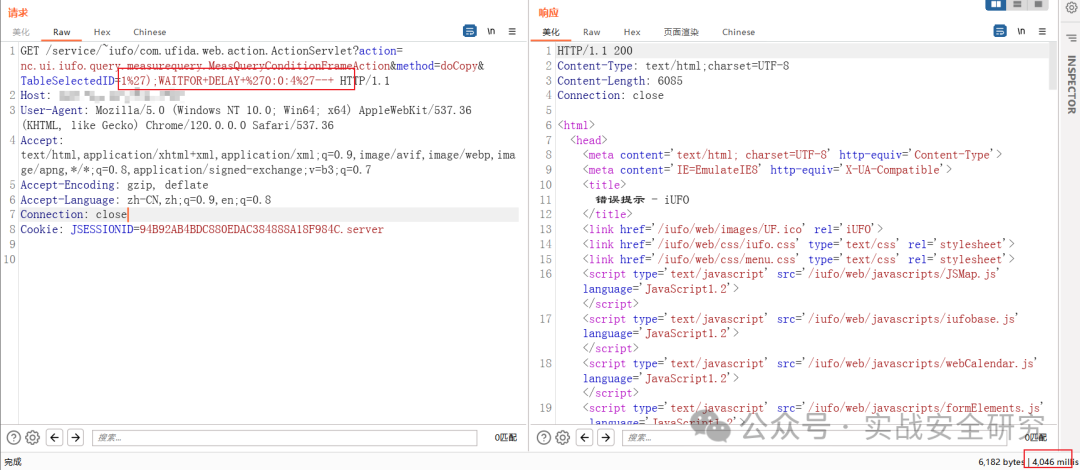The image size is (1080, 470).
Task: Click the Accept-Language request header line
Action: [x=145, y=200]
